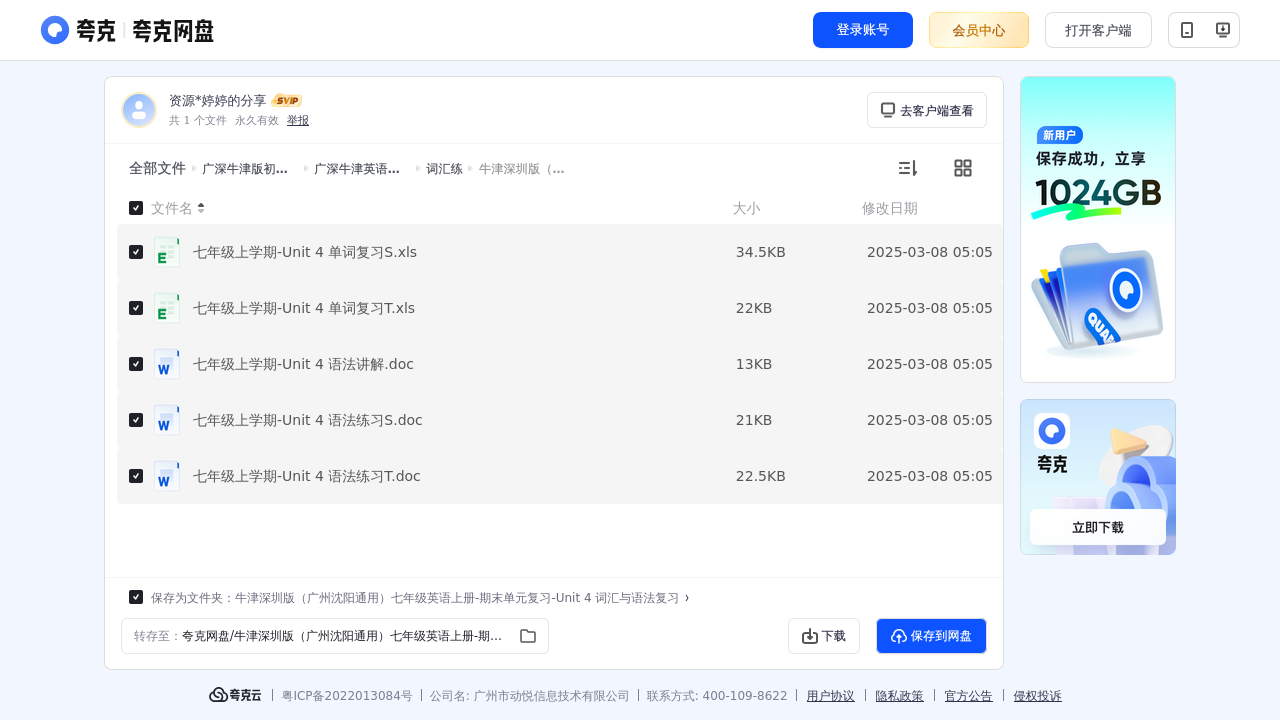Open 侵权投诉 footer link
Viewport: 1280px width, 720px height.
coord(1038,696)
